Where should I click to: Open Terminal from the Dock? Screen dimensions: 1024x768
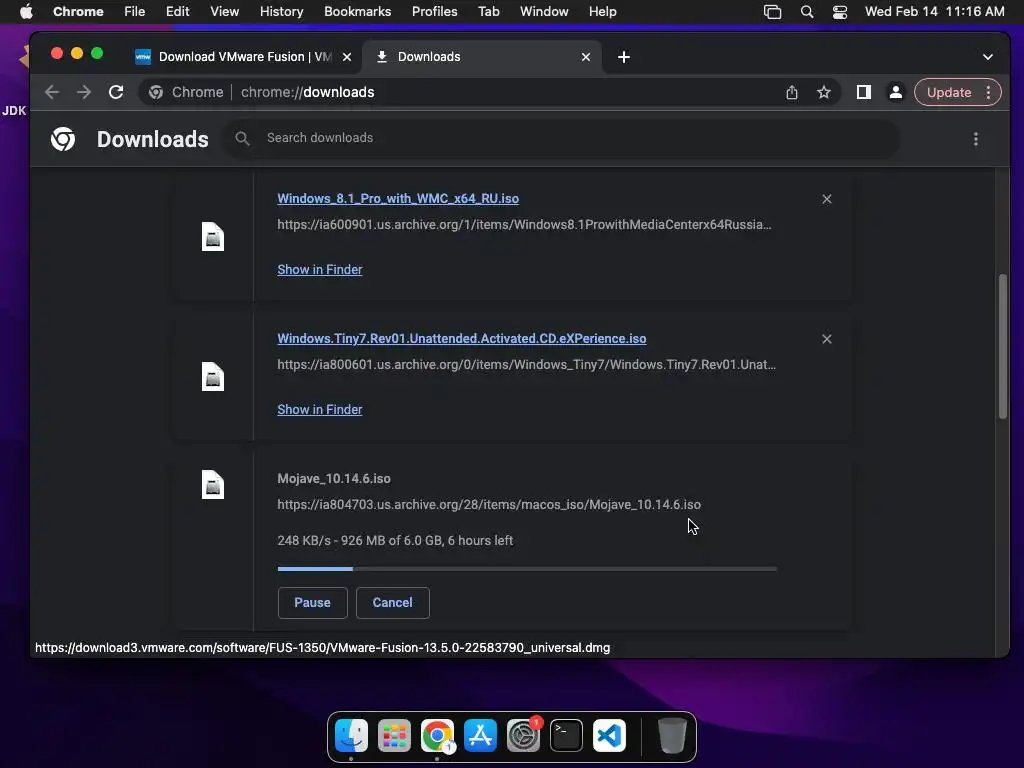click(566, 736)
